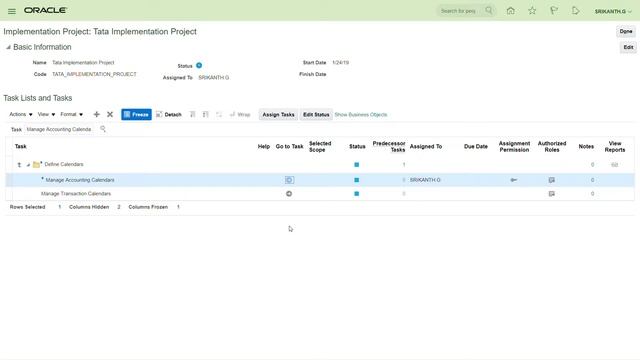Screen dimensions: 640x360
Task: Click the search magnifier in the header
Action: click(x=489, y=11)
